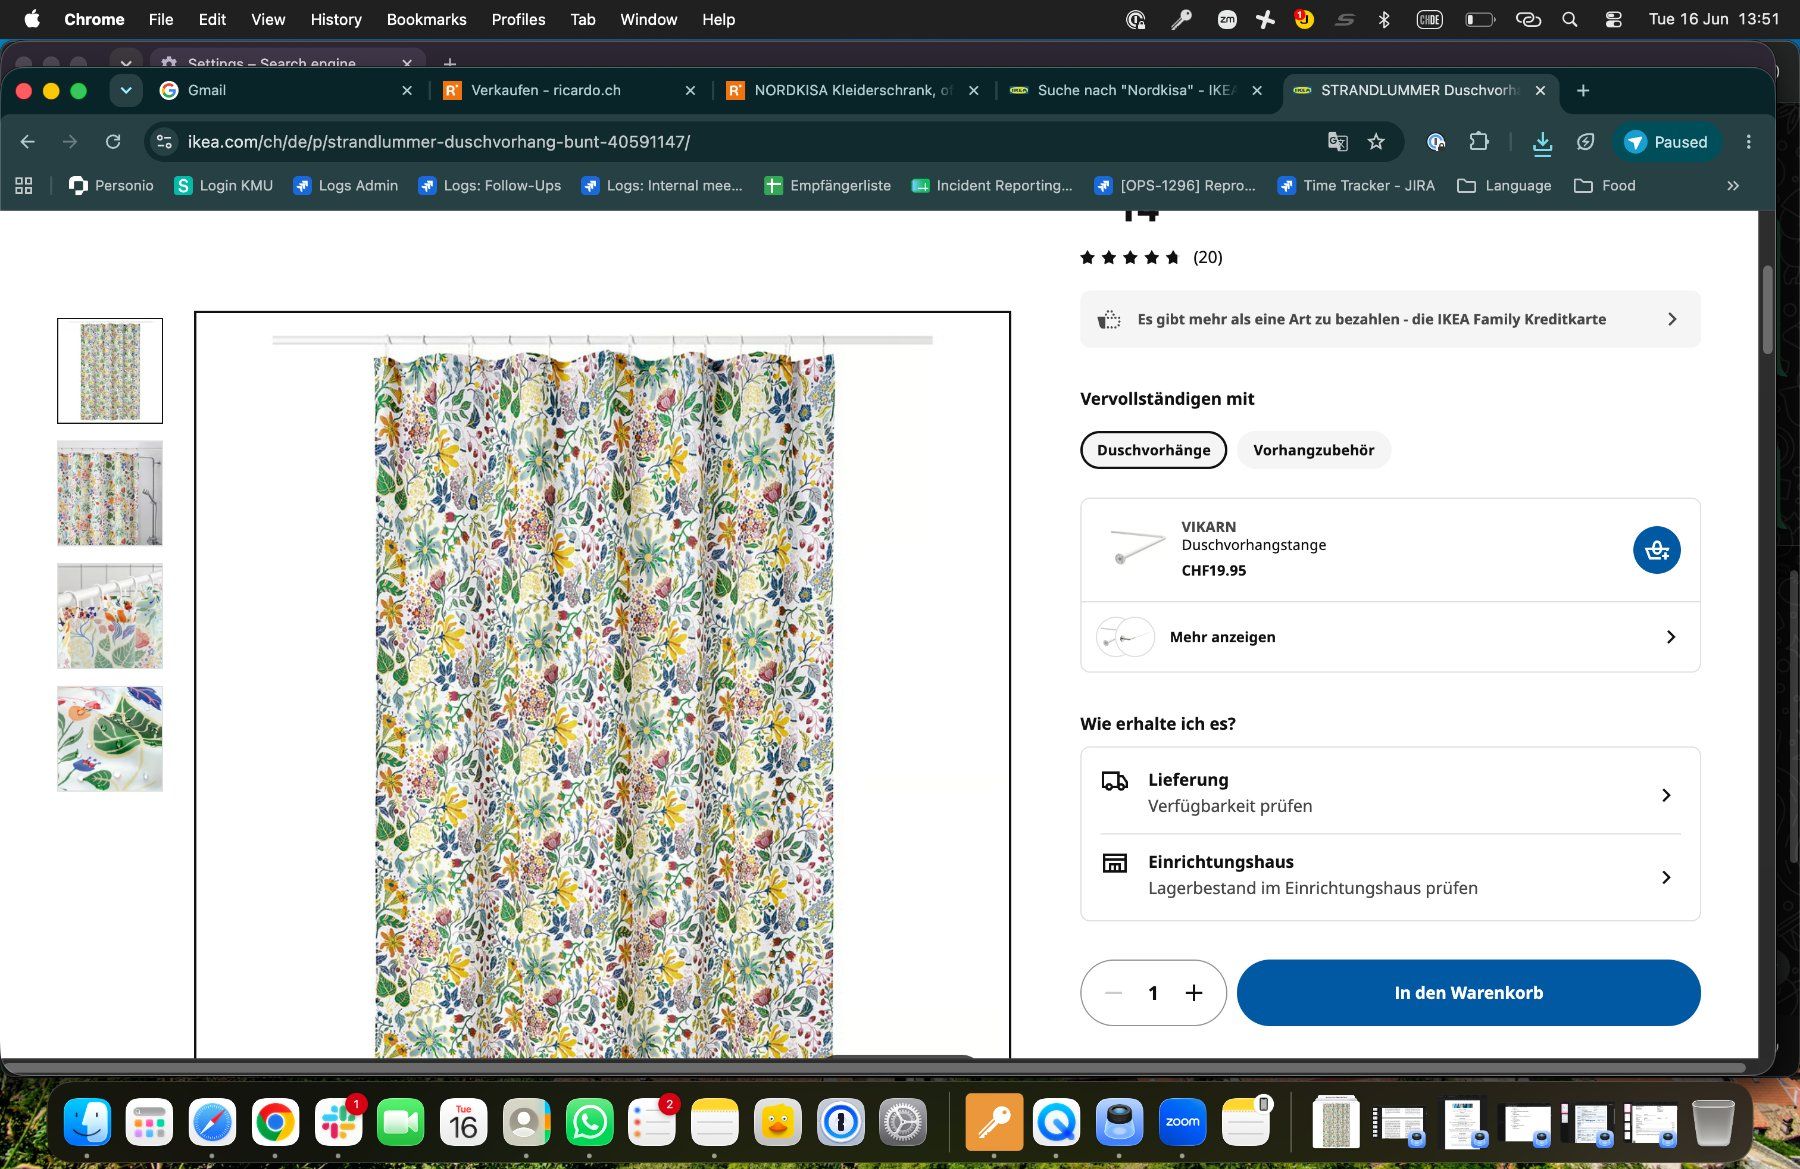
Task: Open Finder from the dock
Action: pyautogui.click(x=88, y=1122)
